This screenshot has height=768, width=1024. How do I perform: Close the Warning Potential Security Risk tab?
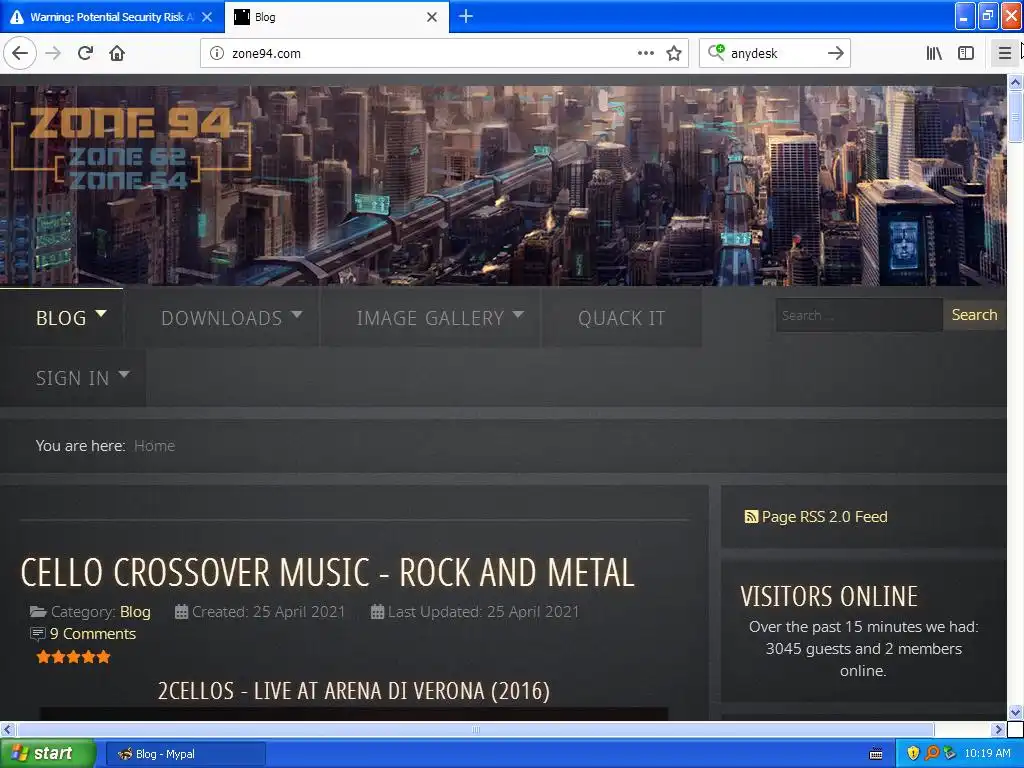[206, 17]
